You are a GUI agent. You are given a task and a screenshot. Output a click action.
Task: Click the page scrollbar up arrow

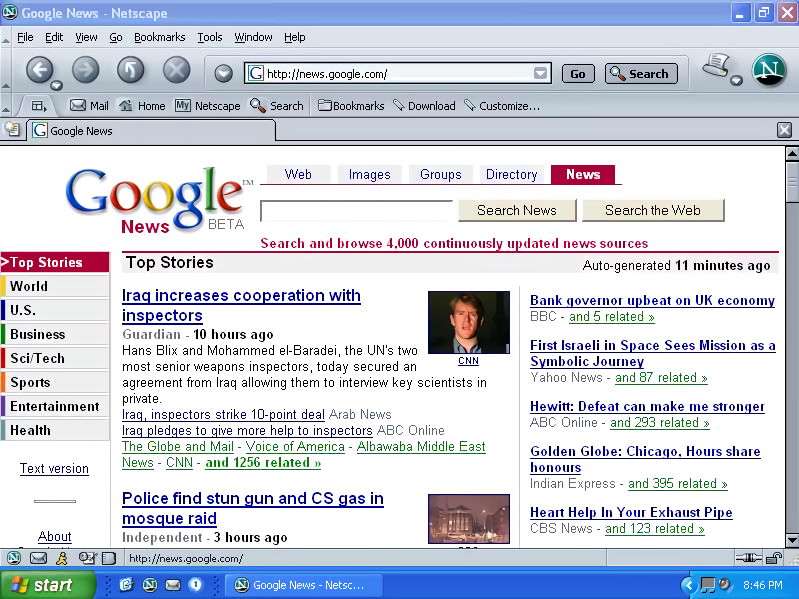[792, 153]
